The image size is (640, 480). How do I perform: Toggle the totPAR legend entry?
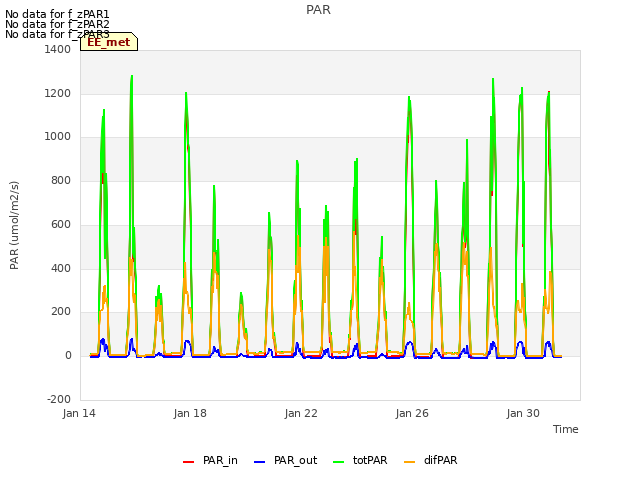click(x=360, y=460)
